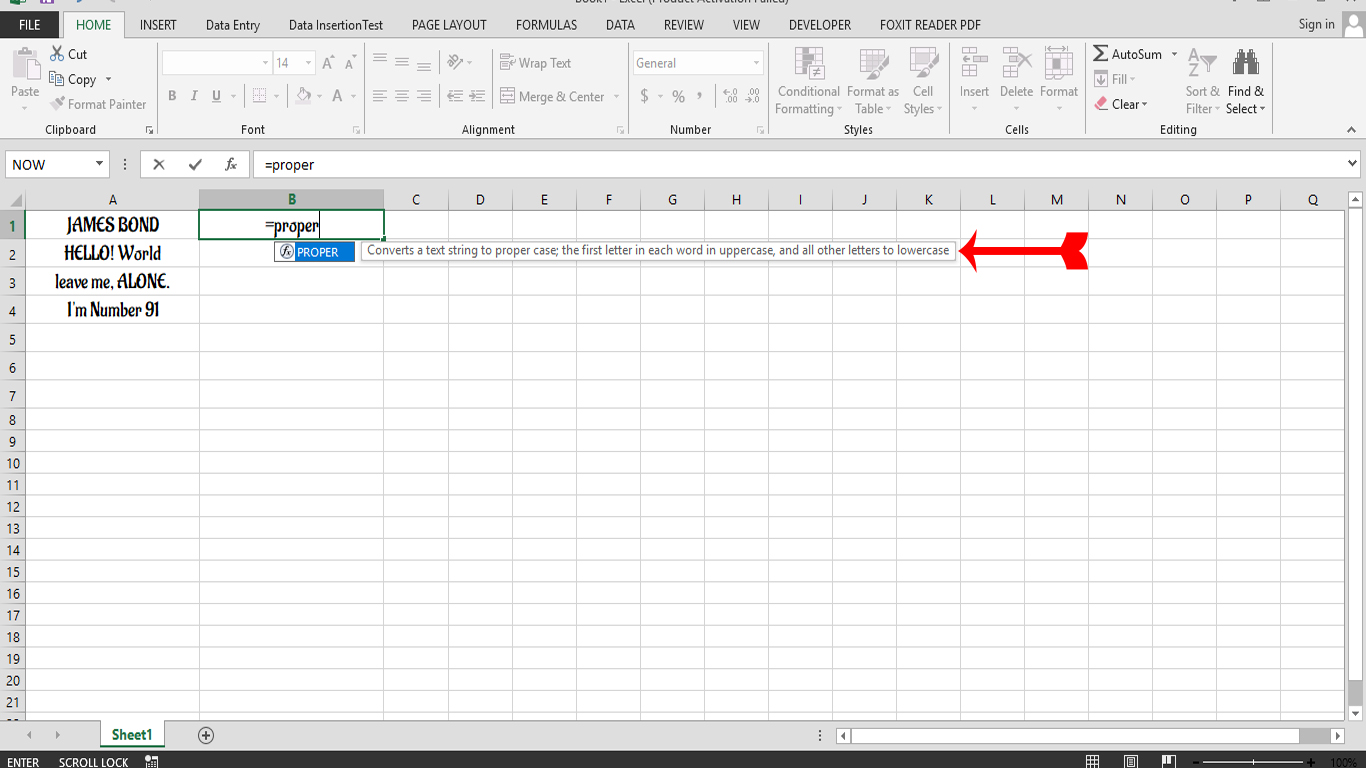Click Sign in link
This screenshot has width=1366, height=768.
point(1316,24)
